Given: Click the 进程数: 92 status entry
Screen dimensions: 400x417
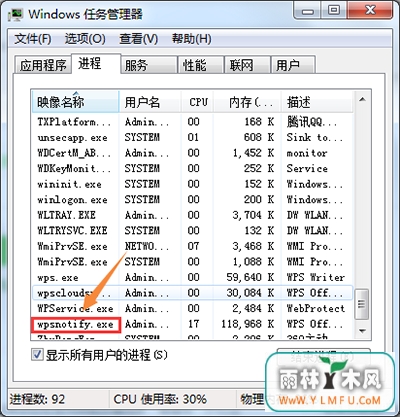Looking at the screenshot, I should pyautogui.click(x=37, y=399).
